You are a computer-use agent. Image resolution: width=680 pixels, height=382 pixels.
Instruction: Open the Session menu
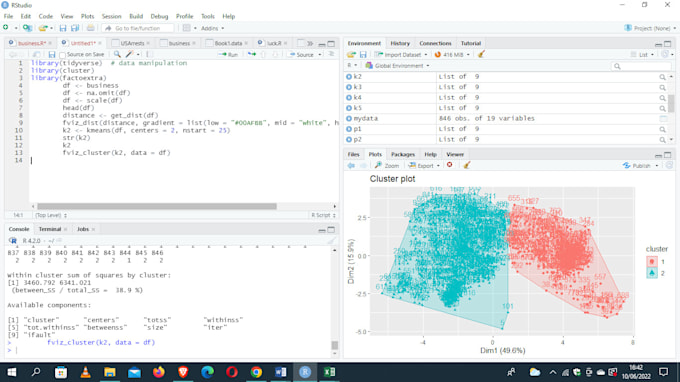pos(111,16)
